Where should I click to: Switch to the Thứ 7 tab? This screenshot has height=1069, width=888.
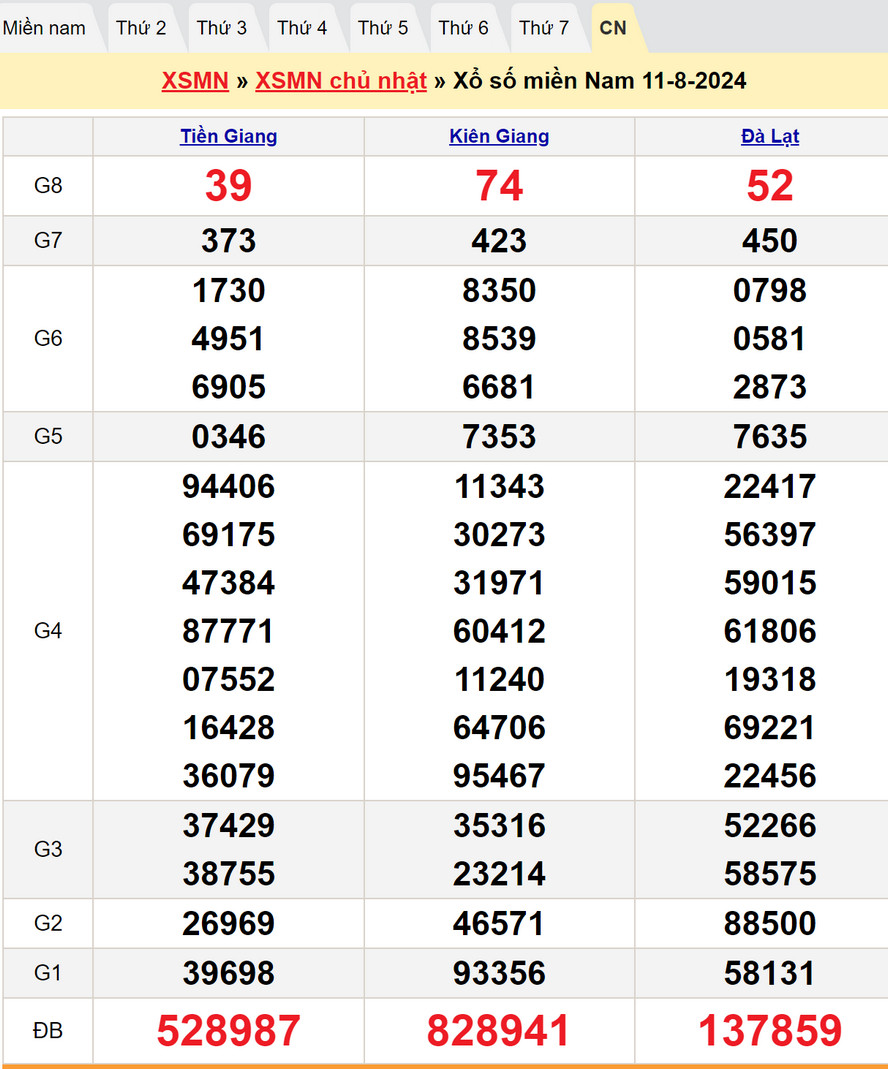(x=544, y=28)
